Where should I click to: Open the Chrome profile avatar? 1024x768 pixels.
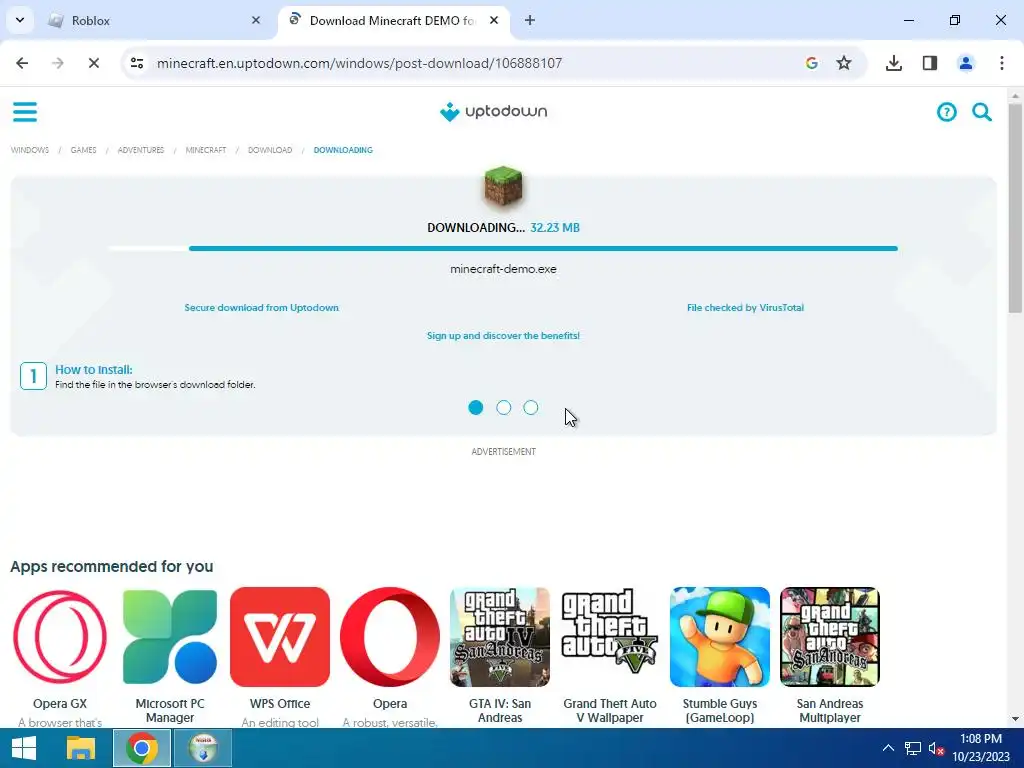tap(966, 63)
